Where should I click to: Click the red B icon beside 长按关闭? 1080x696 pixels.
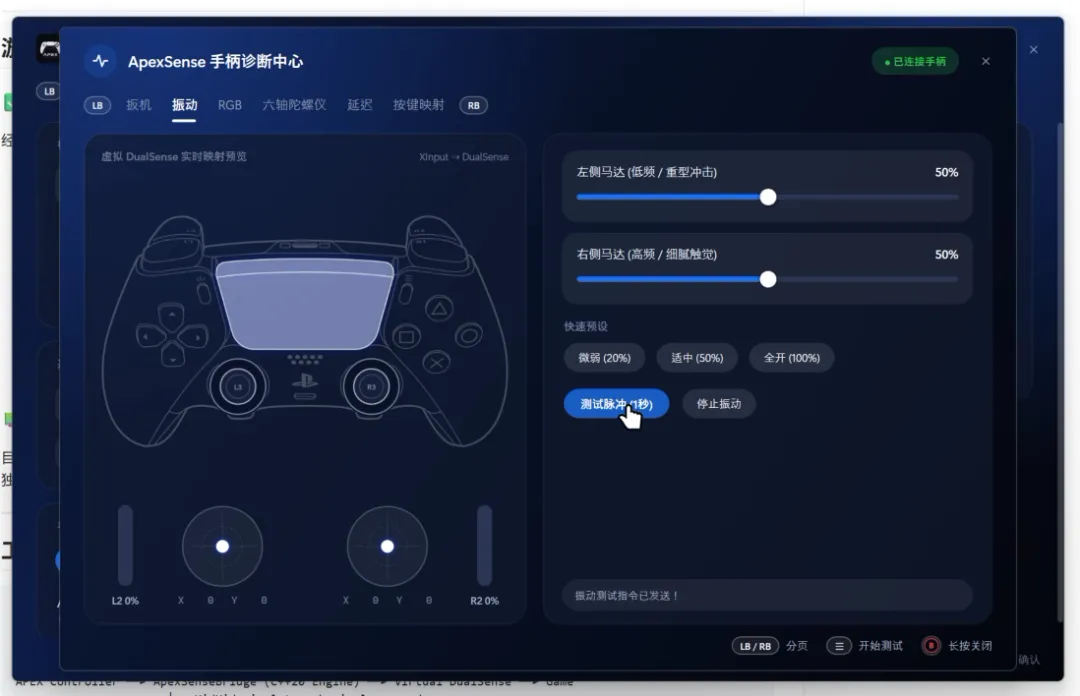click(931, 646)
